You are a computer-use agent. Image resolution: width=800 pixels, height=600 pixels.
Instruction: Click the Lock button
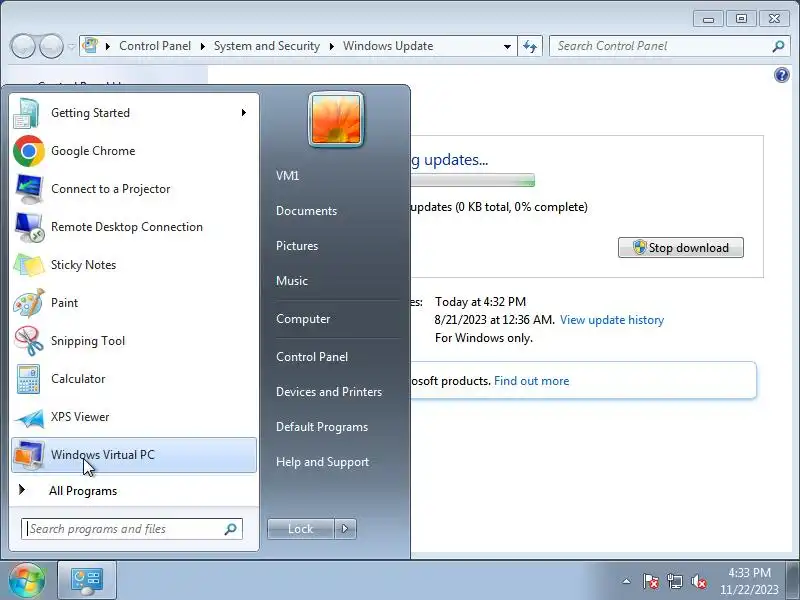click(x=301, y=529)
